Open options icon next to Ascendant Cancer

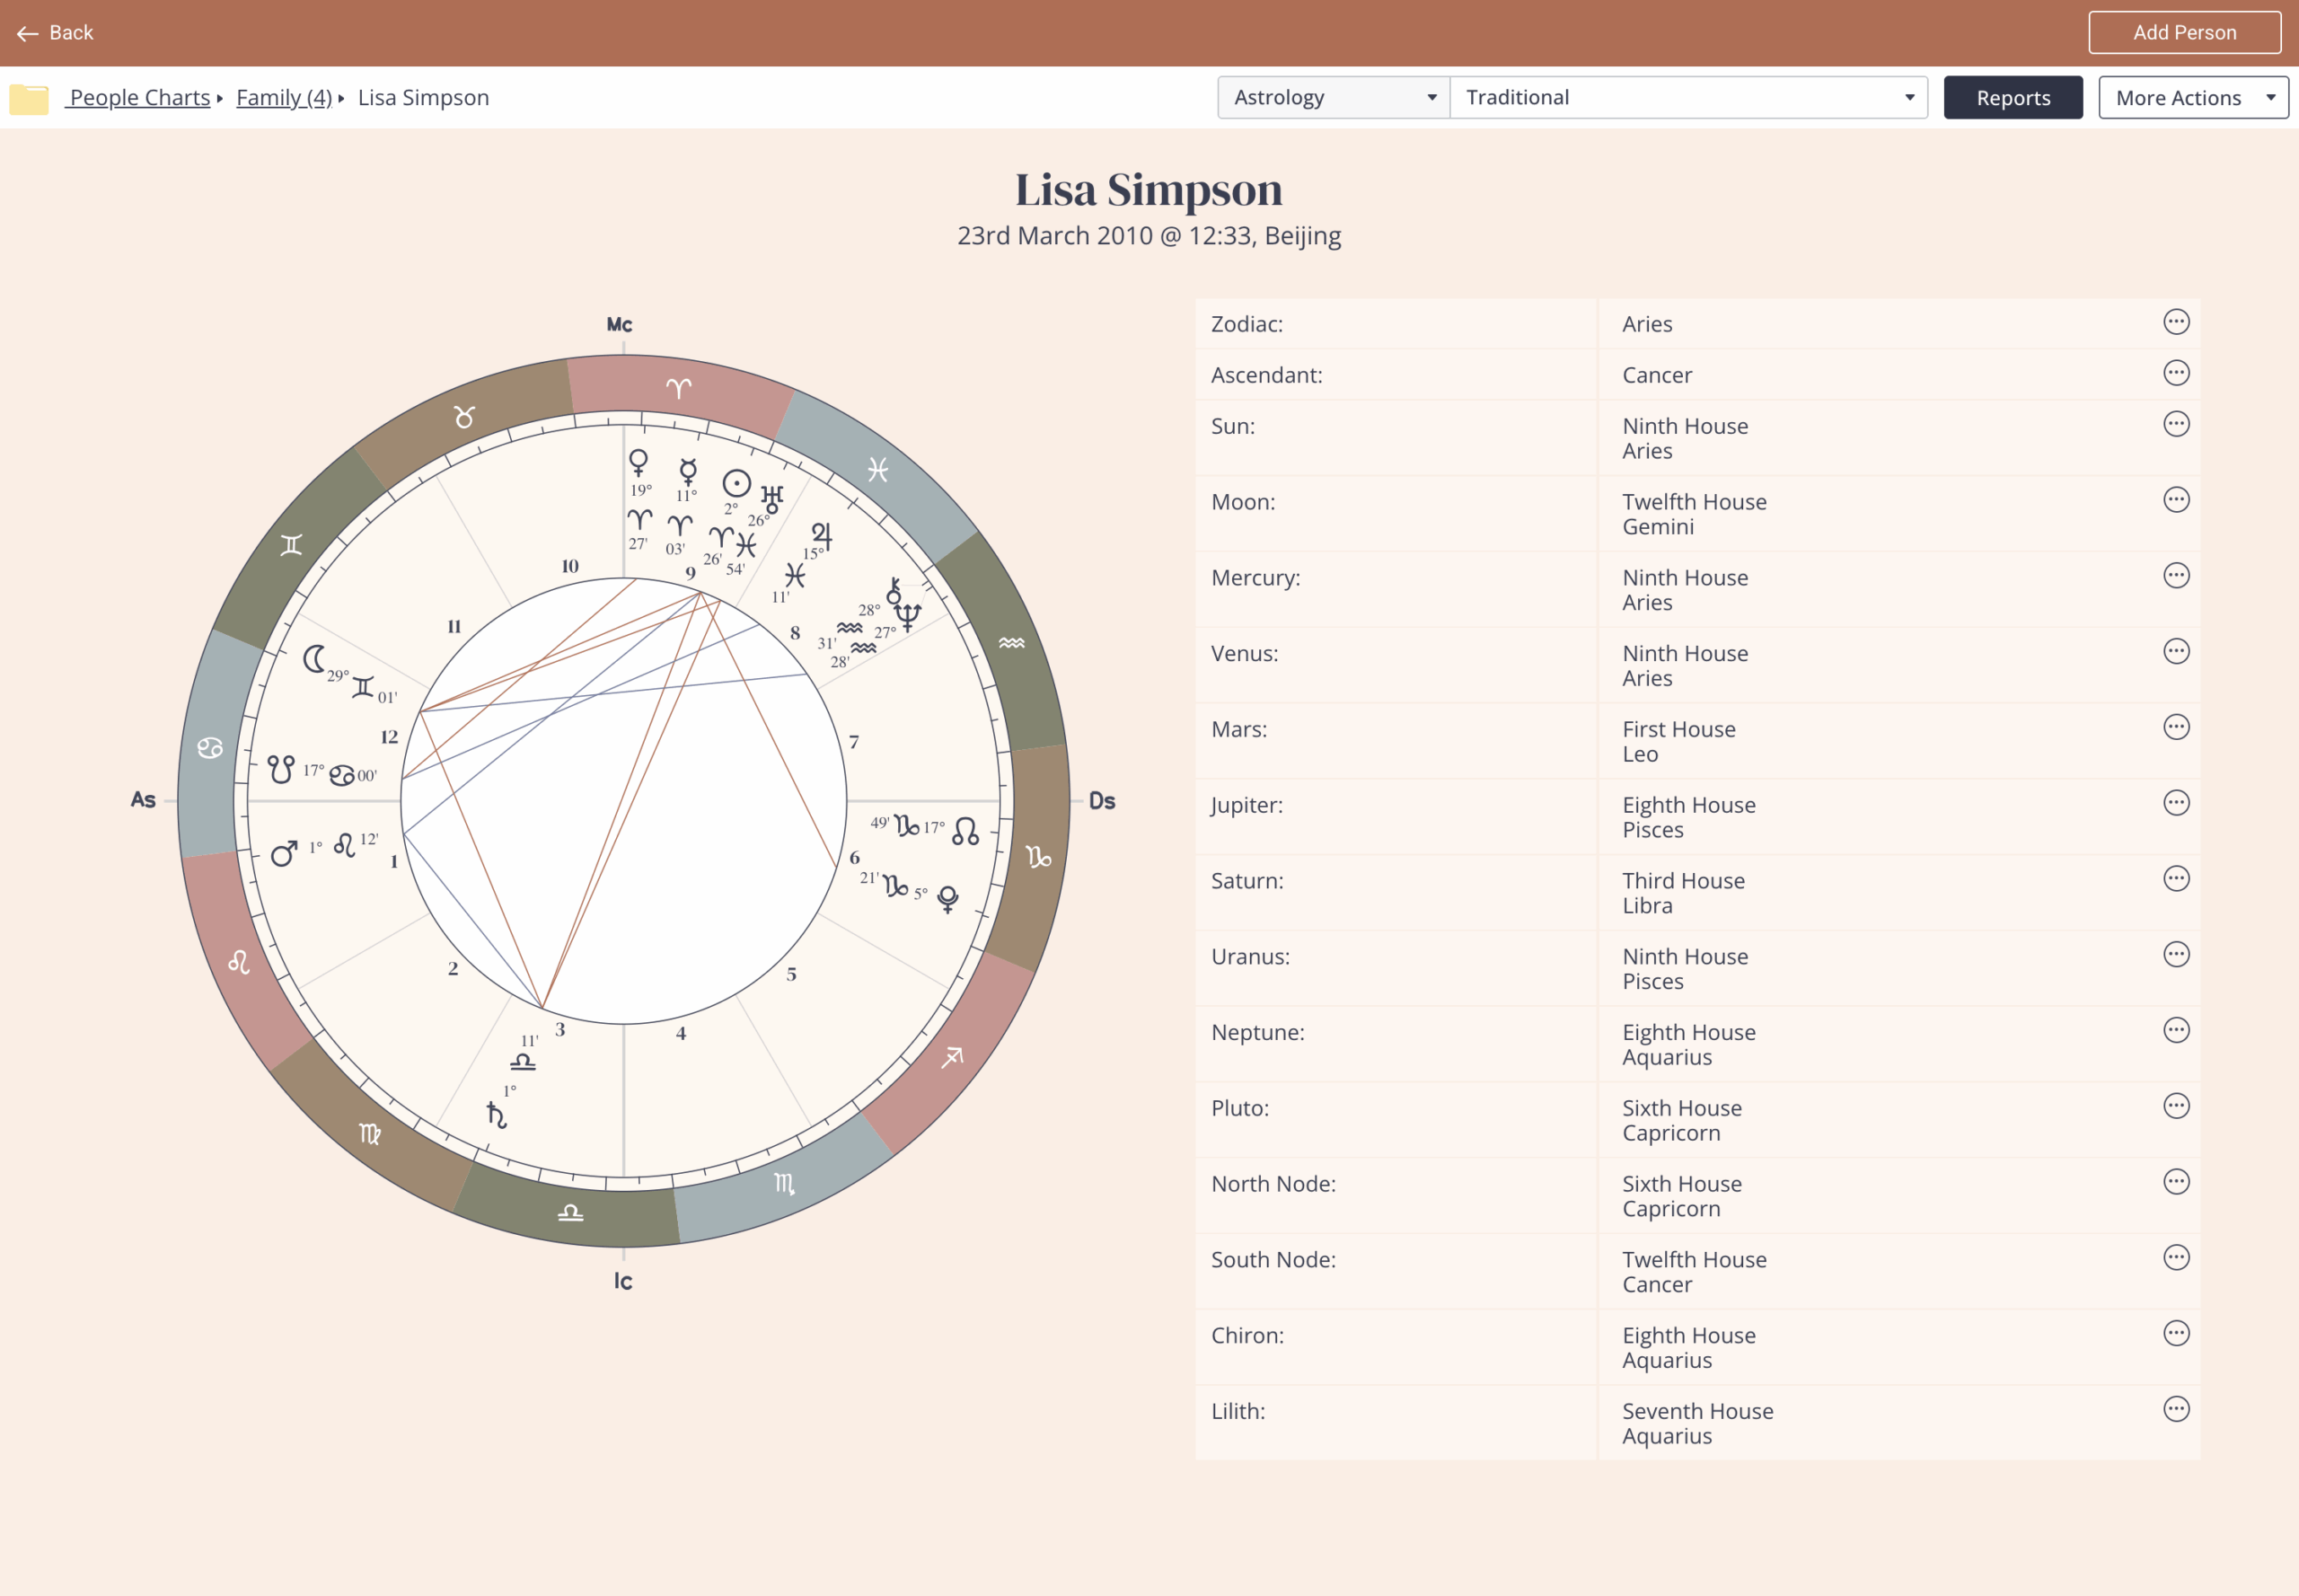click(x=2176, y=373)
